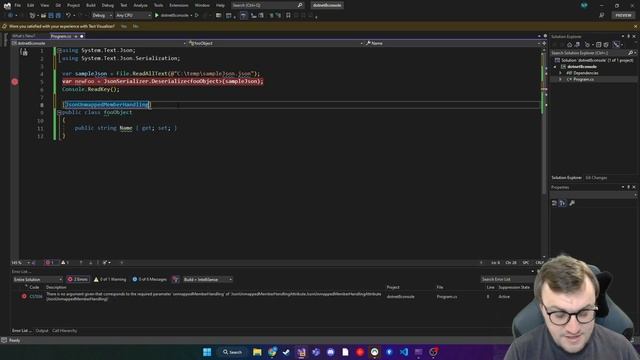Open the Name member navigation dropdown
640x360 pixels.
(x=452, y=43)
